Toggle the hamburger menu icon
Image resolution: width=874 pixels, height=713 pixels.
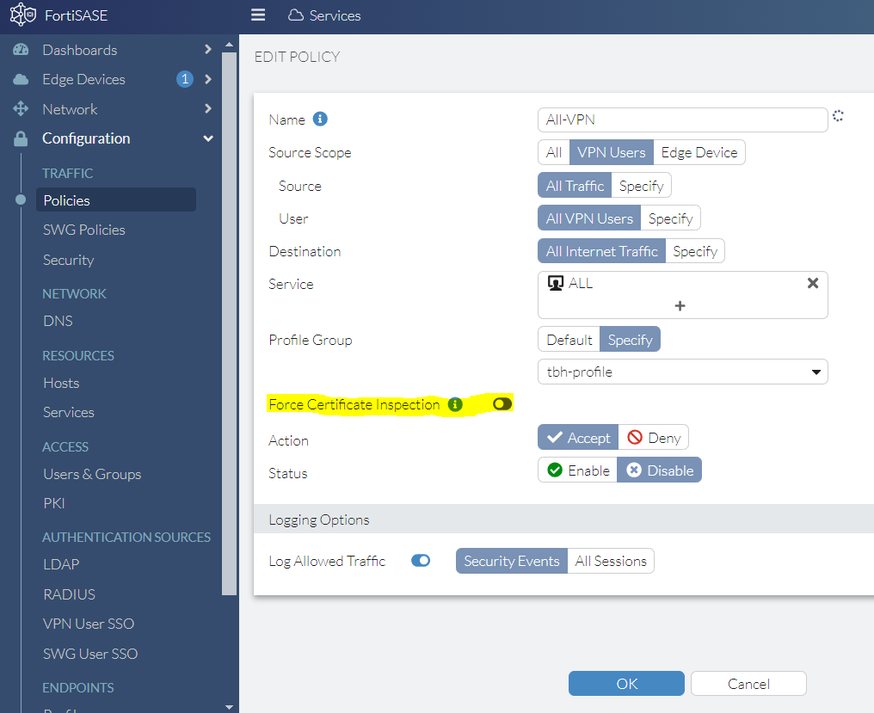258,14
